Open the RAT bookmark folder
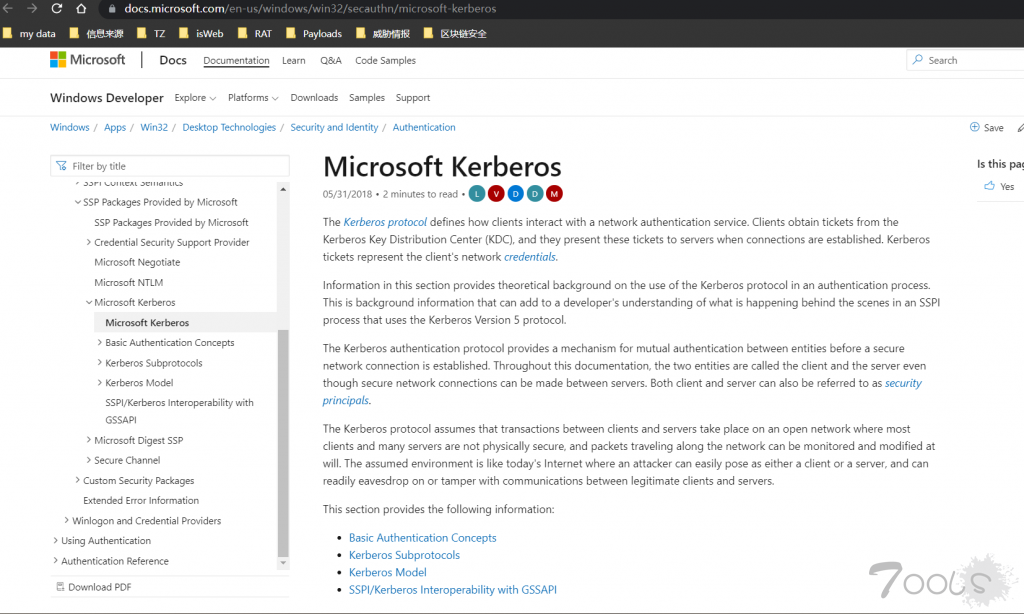Viewport: 1024px width, 614px height. tap(255, 33)
